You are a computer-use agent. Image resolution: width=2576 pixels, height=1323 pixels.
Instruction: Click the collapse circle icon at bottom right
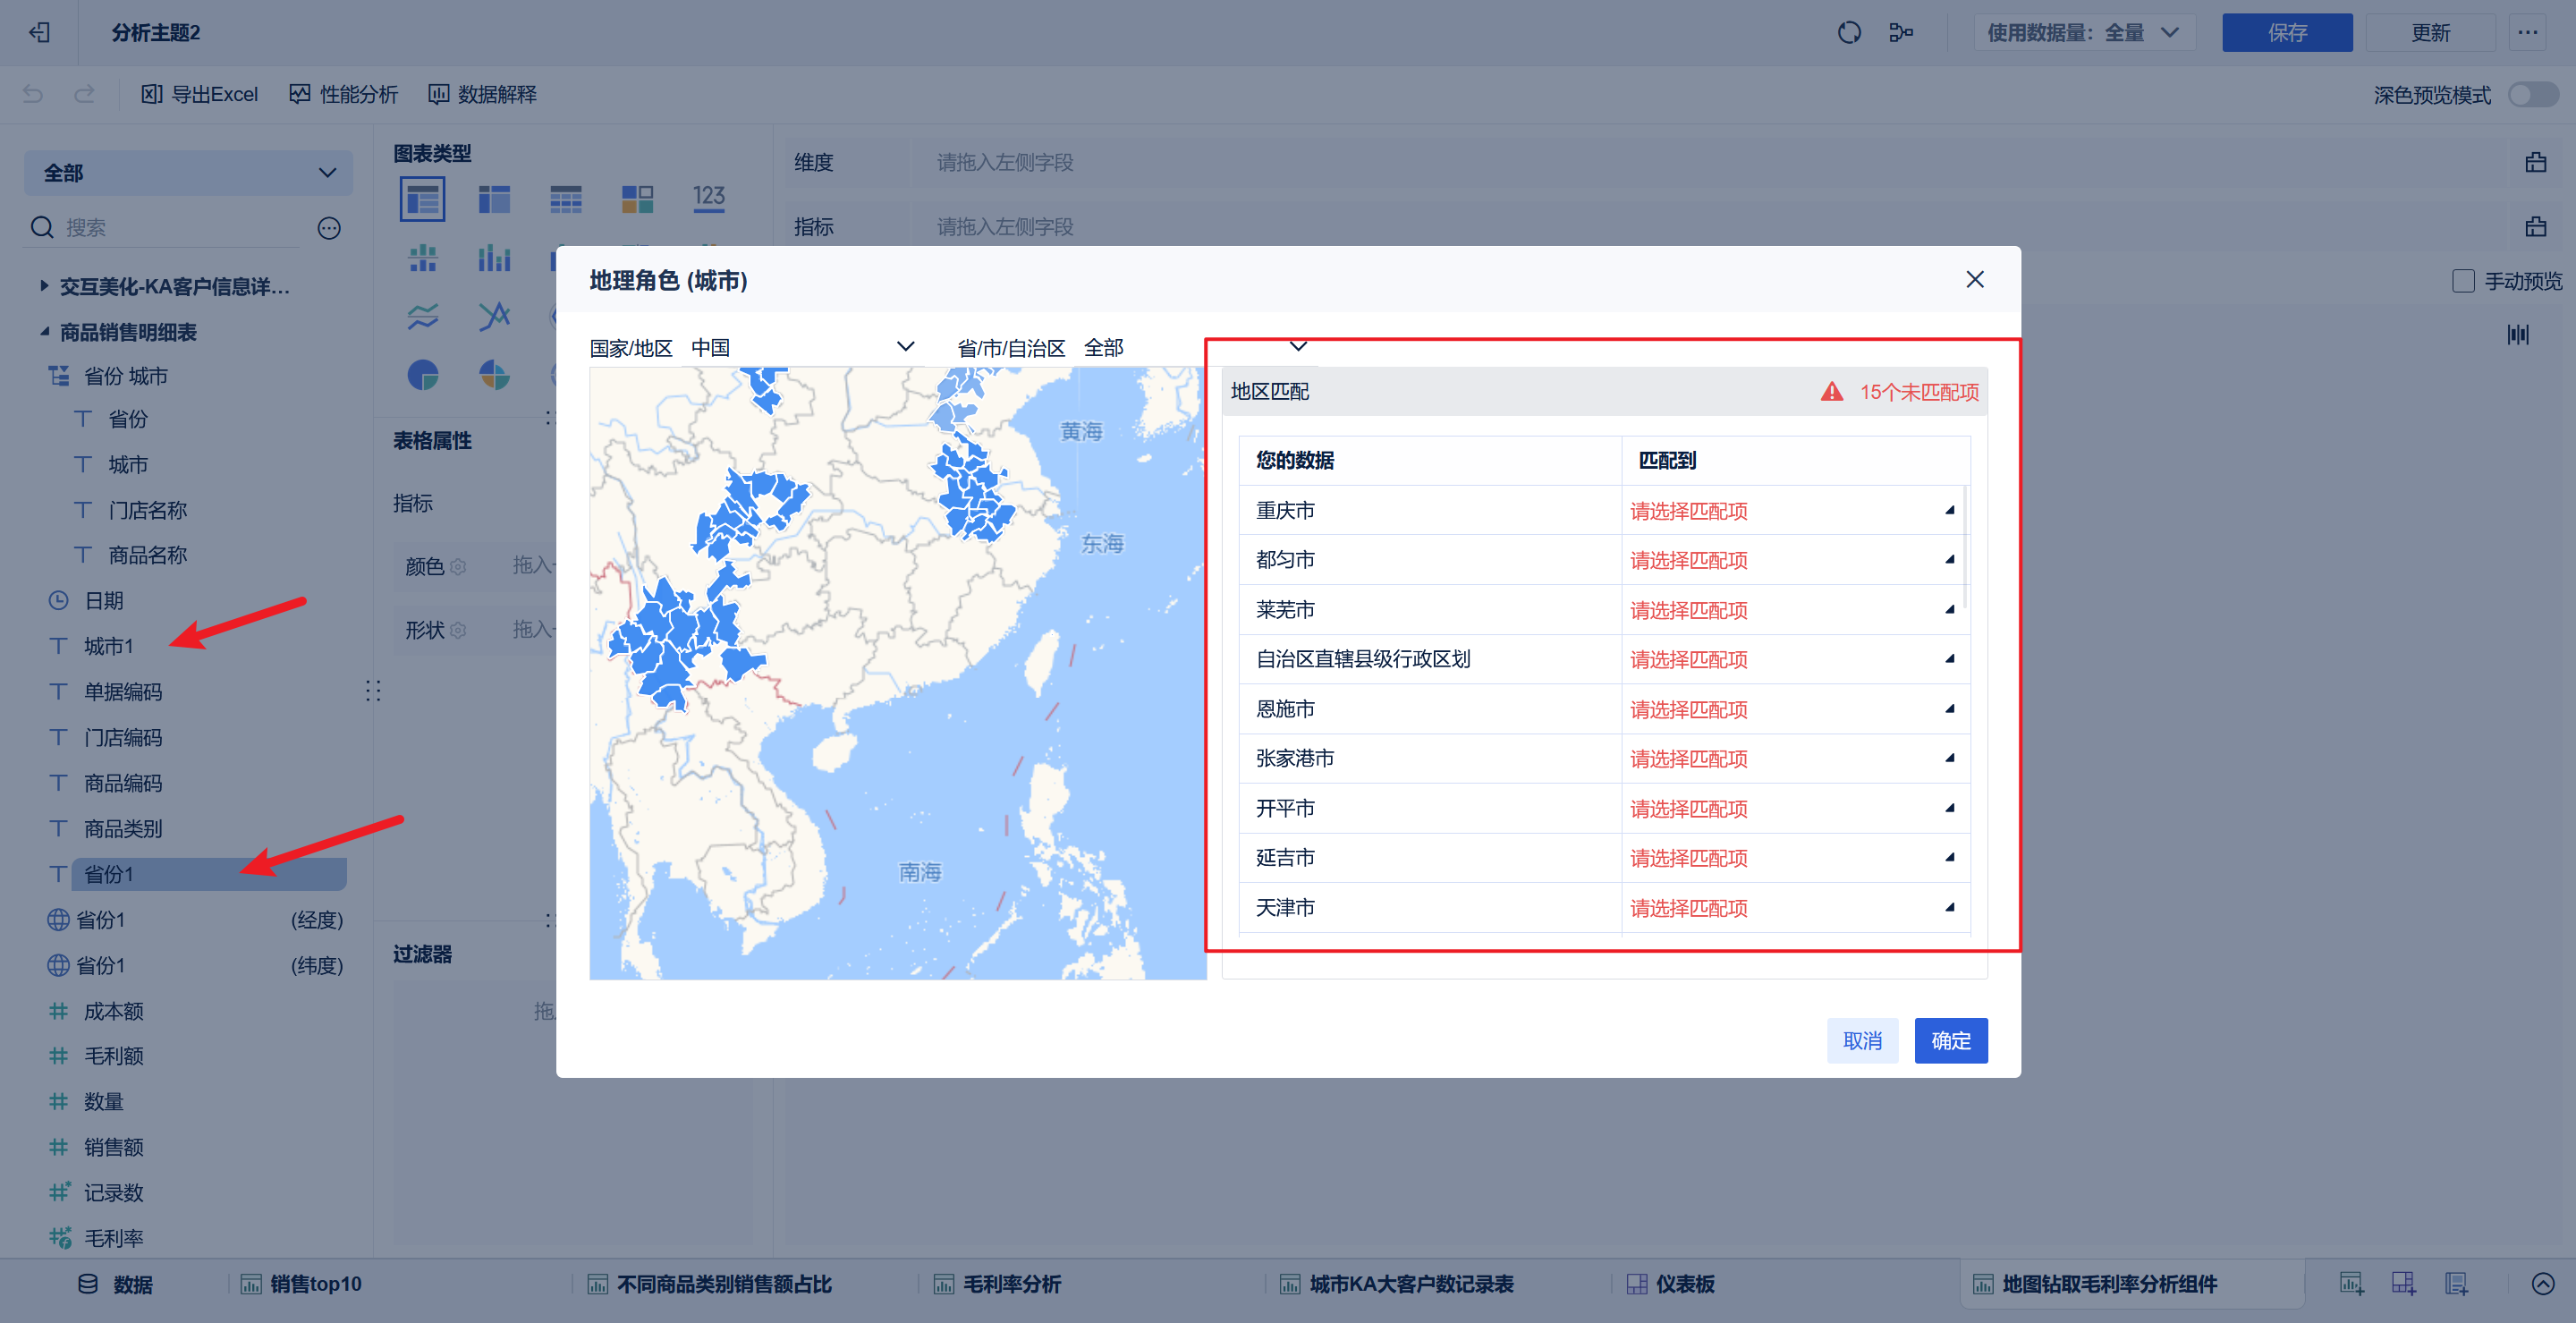(x=2542, y=1283)
